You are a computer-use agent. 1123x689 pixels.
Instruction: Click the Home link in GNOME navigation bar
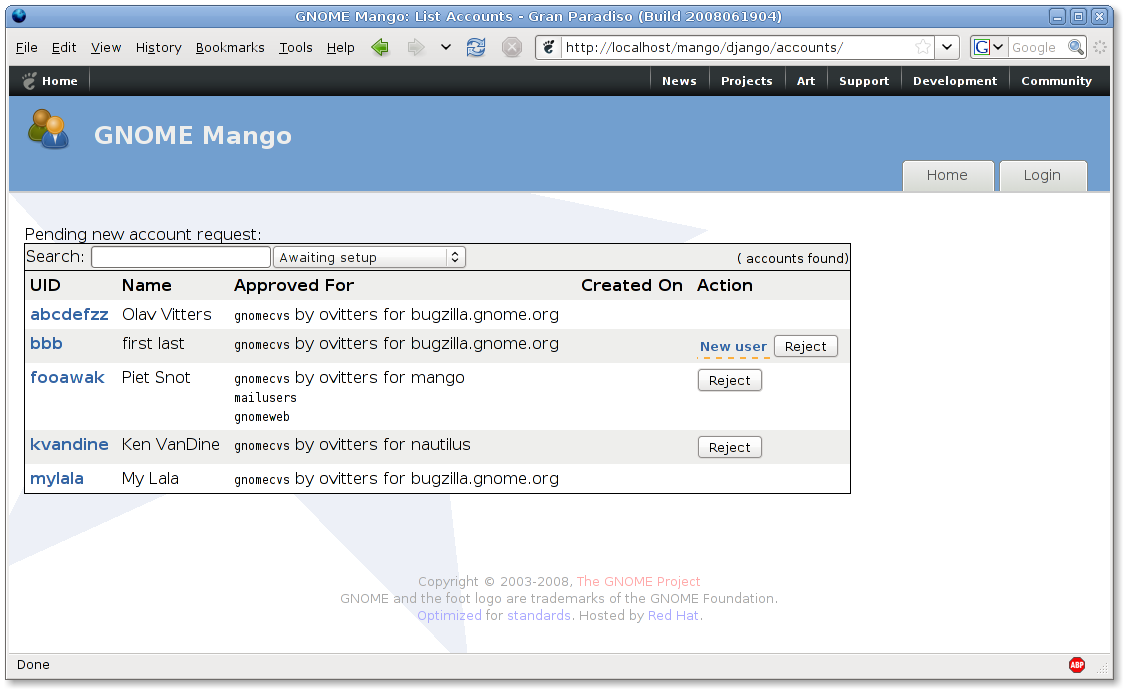pyautogui.click(x=59, y=81)
